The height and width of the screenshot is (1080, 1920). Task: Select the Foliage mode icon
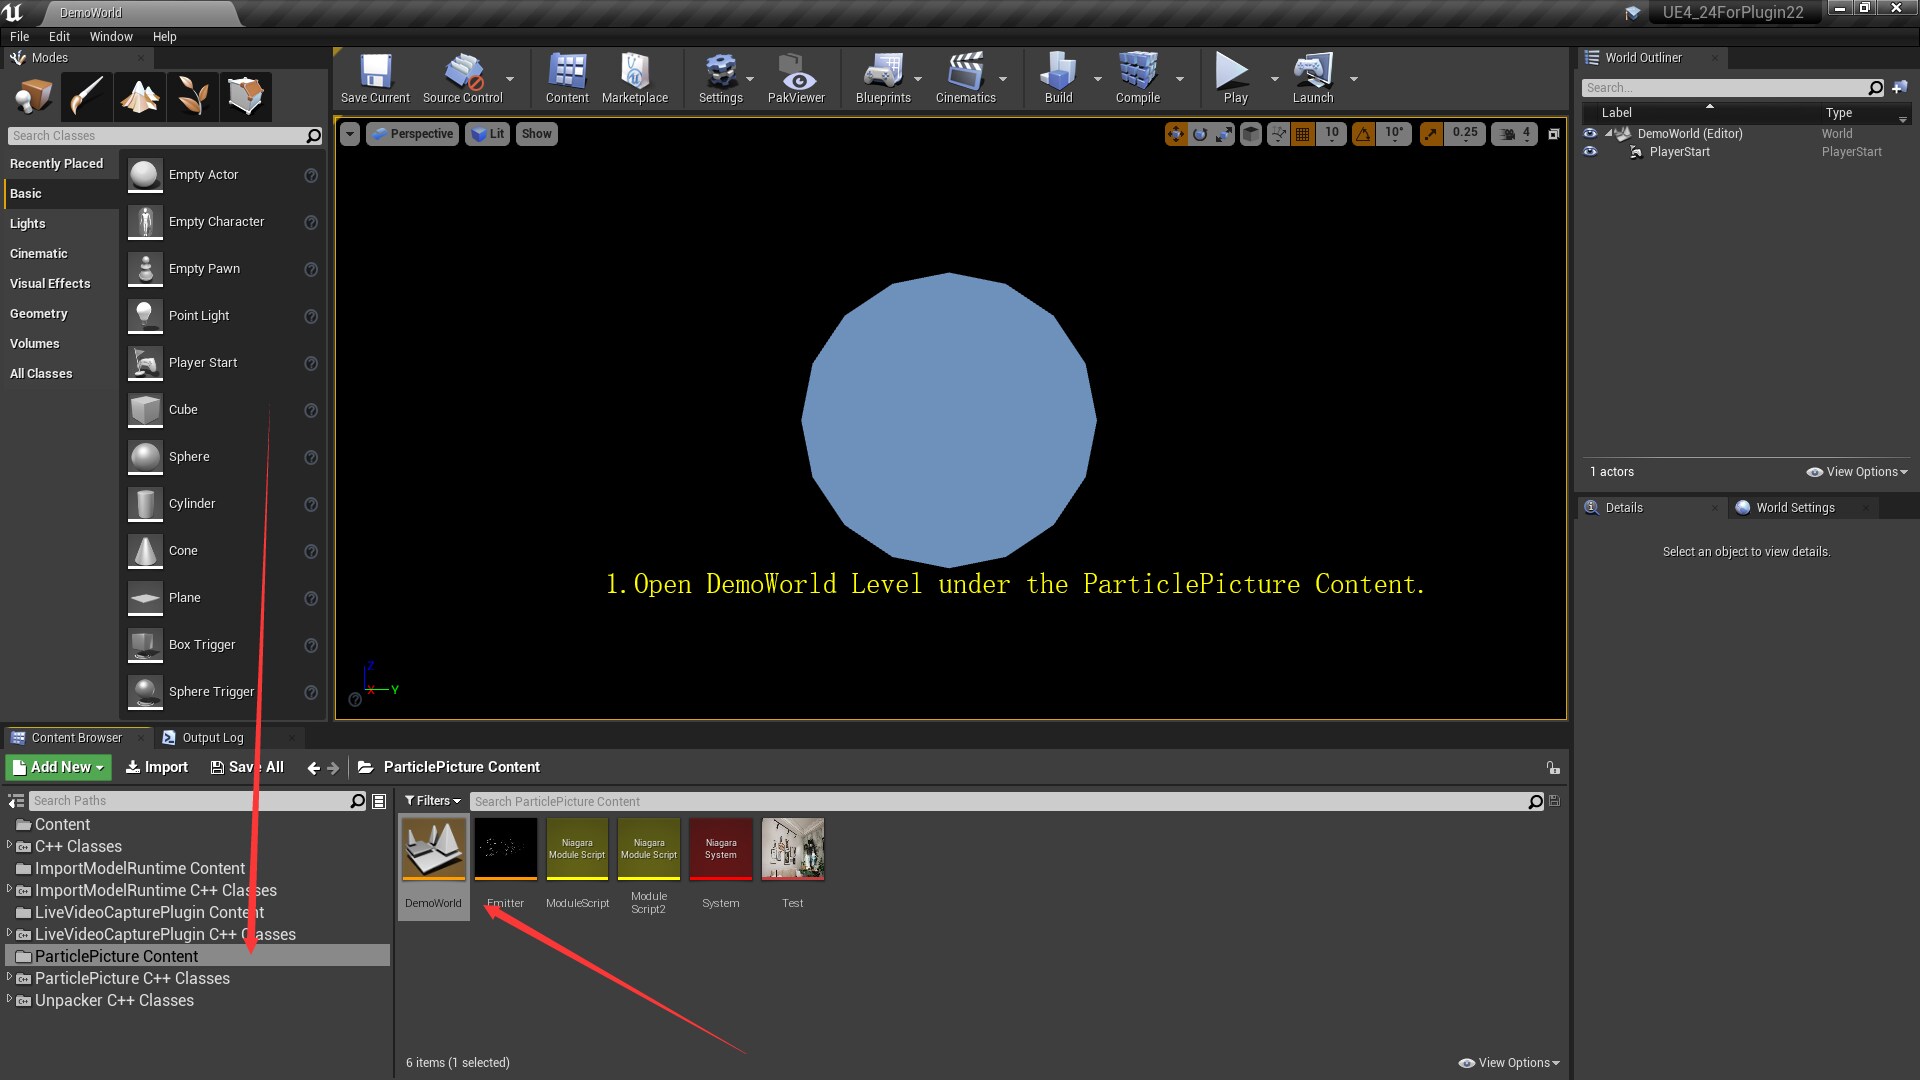point(193,96)
